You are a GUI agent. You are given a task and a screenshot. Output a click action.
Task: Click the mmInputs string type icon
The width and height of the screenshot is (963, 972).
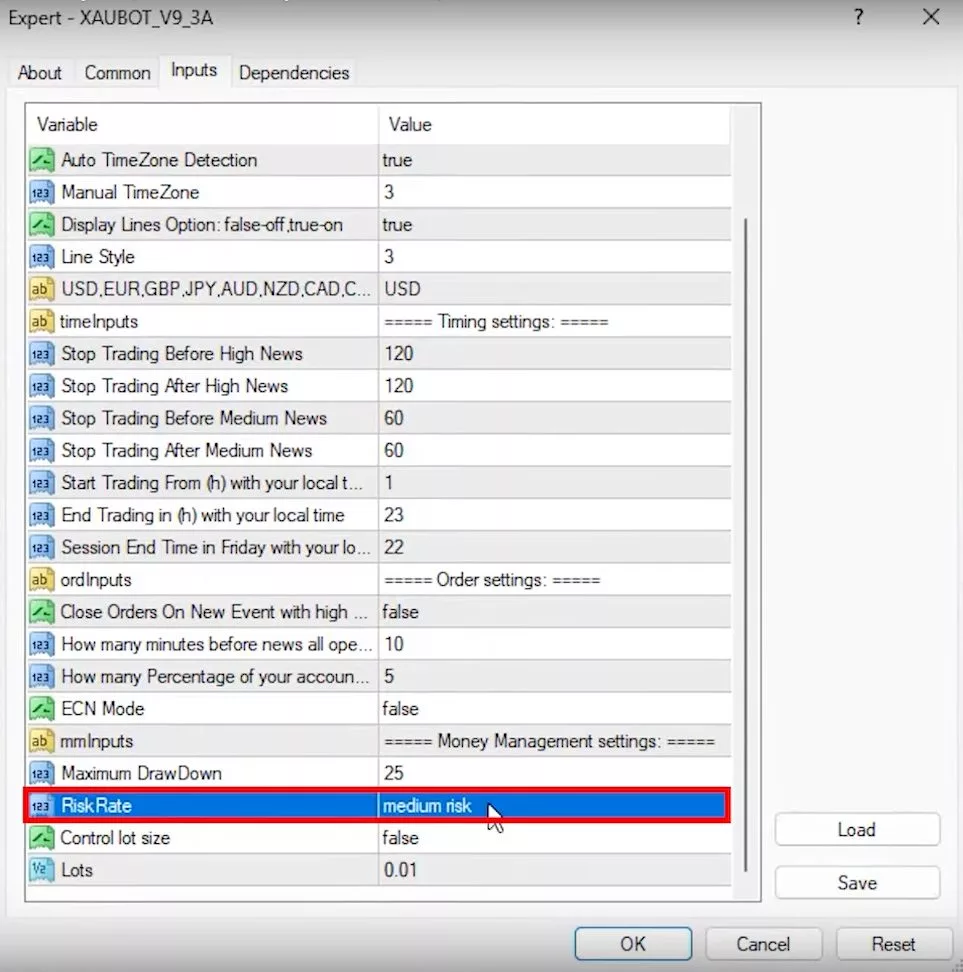42,742
